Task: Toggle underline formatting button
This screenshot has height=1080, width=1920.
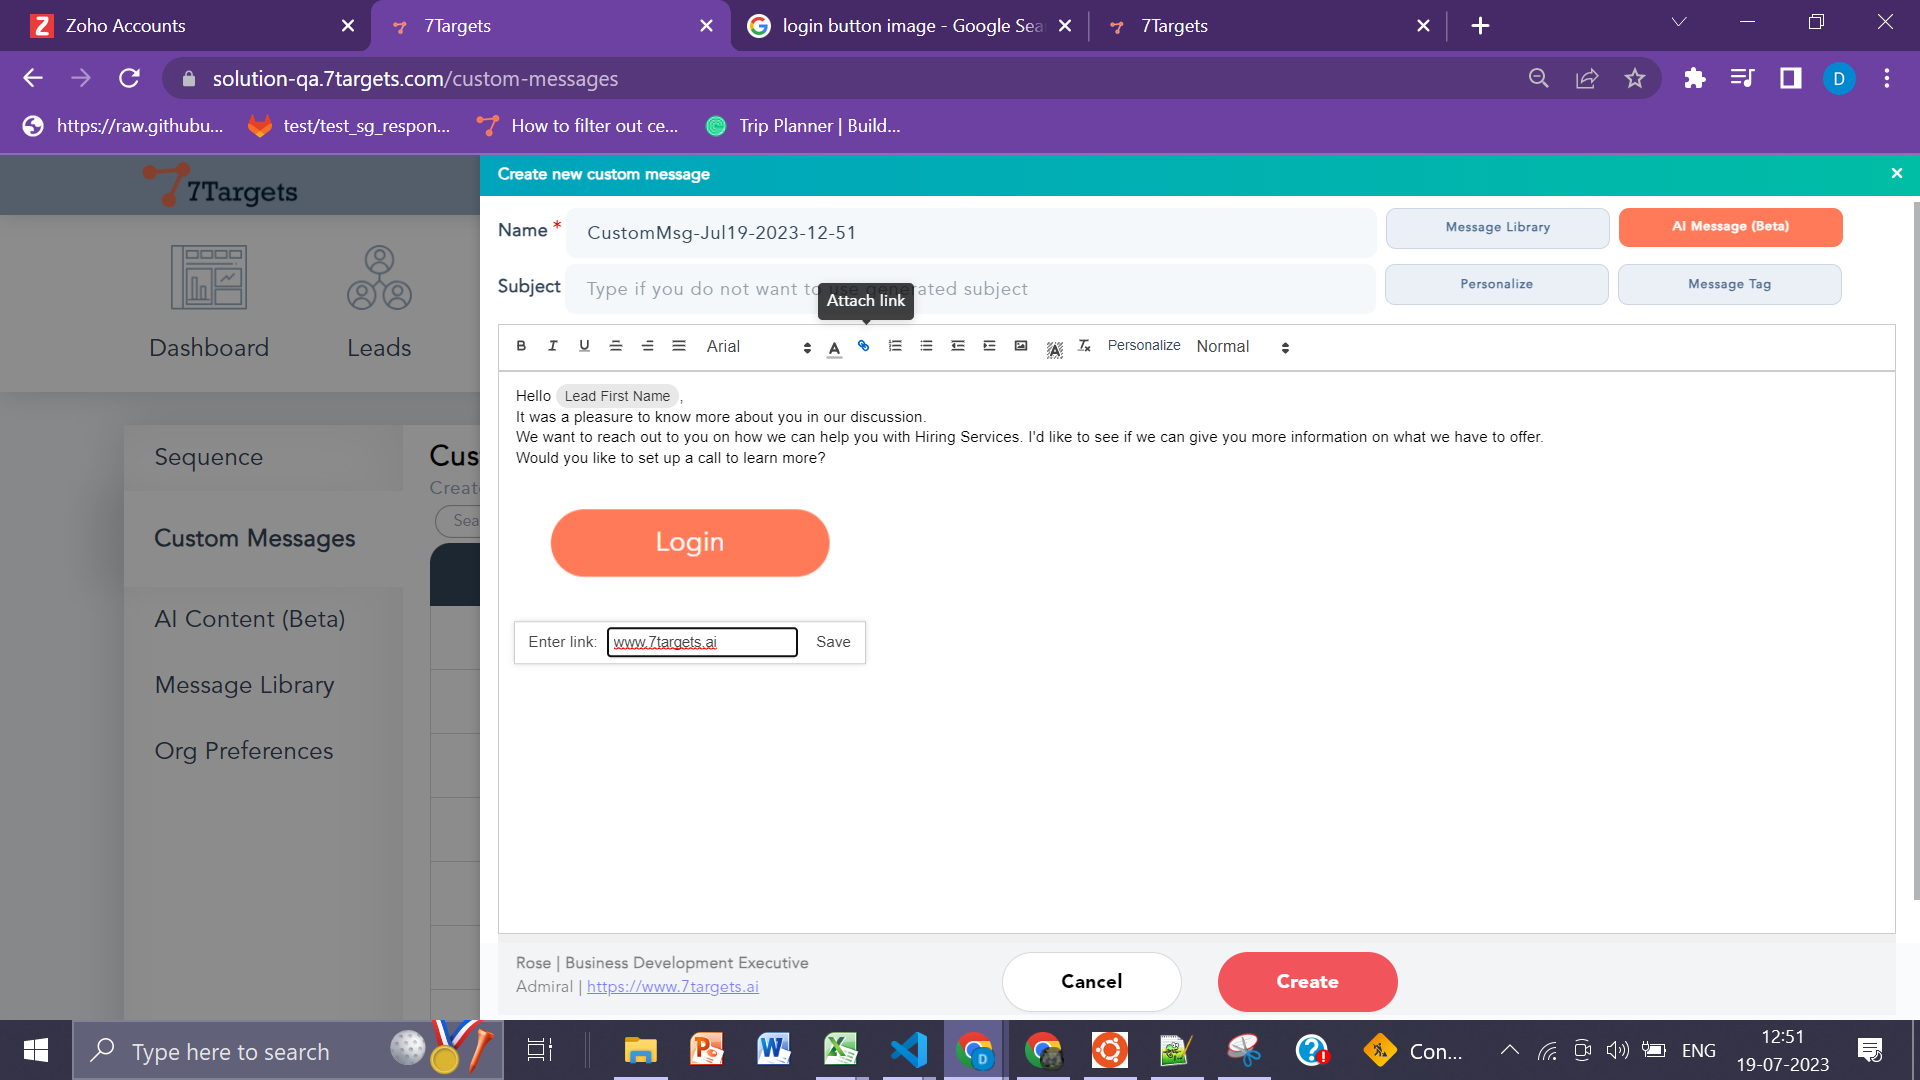Action: (584, 346)
